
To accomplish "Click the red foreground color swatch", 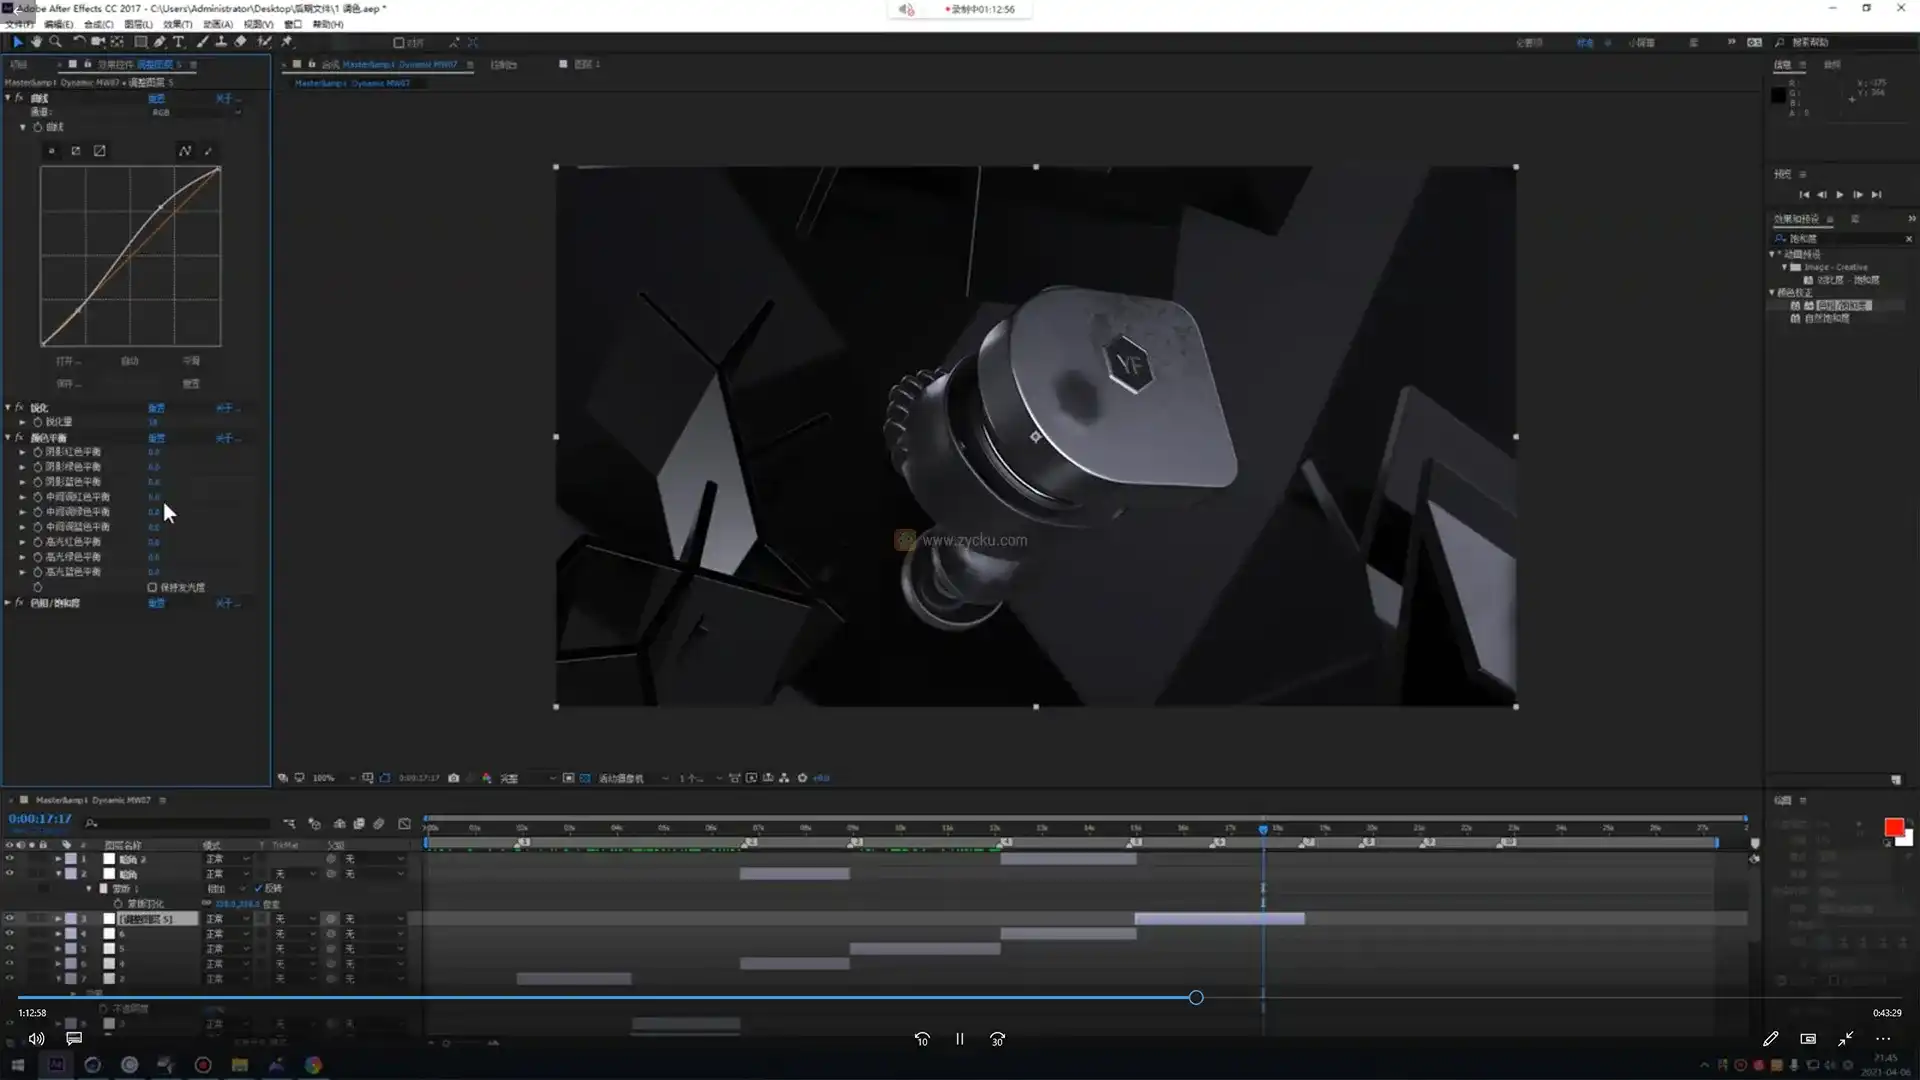I will tap(1893, 827).
